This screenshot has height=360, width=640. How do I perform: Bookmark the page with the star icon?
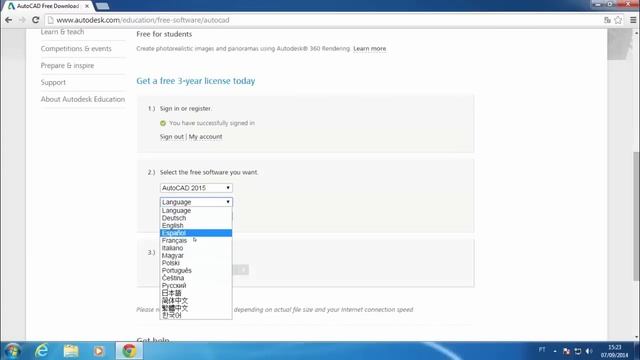point(618,20)
